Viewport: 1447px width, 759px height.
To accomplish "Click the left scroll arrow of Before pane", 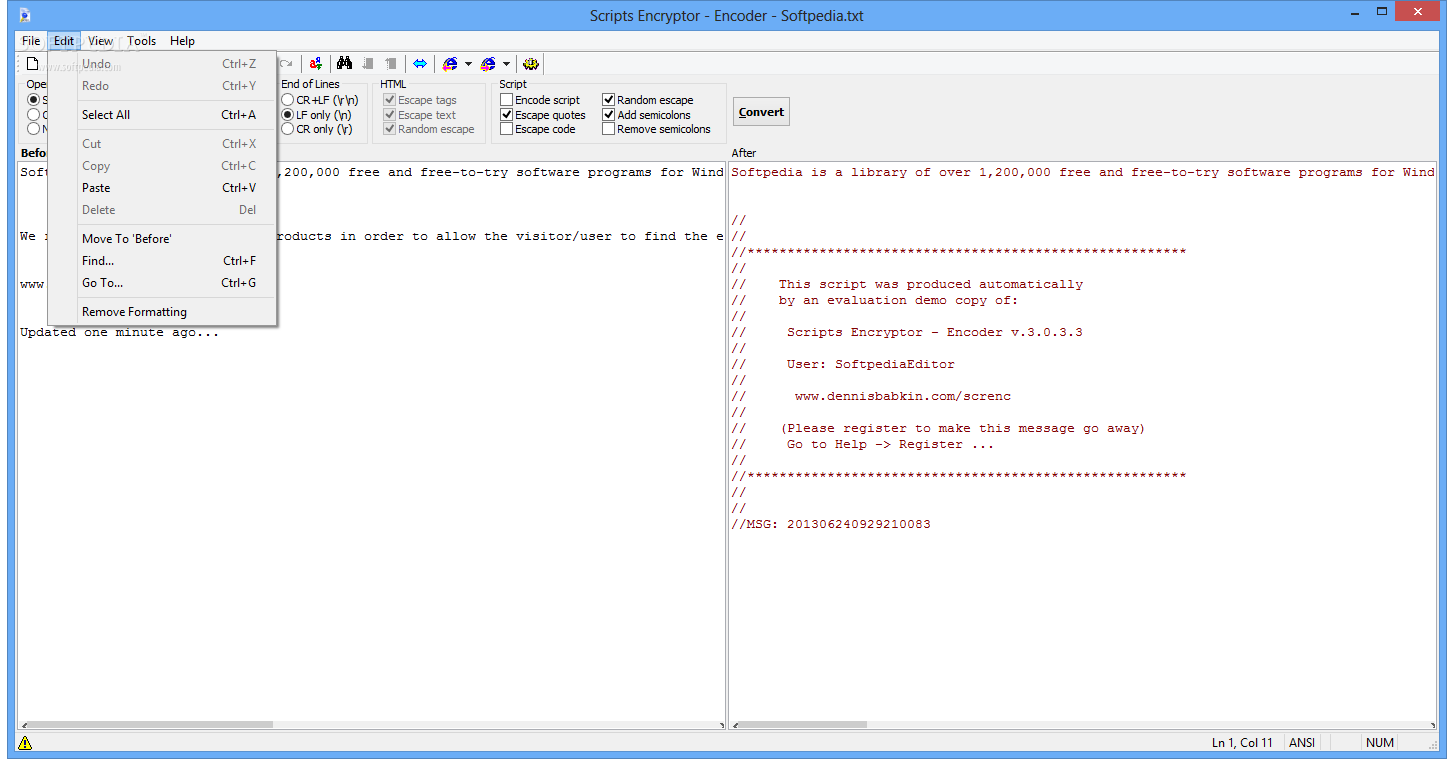I will [23, 725].
